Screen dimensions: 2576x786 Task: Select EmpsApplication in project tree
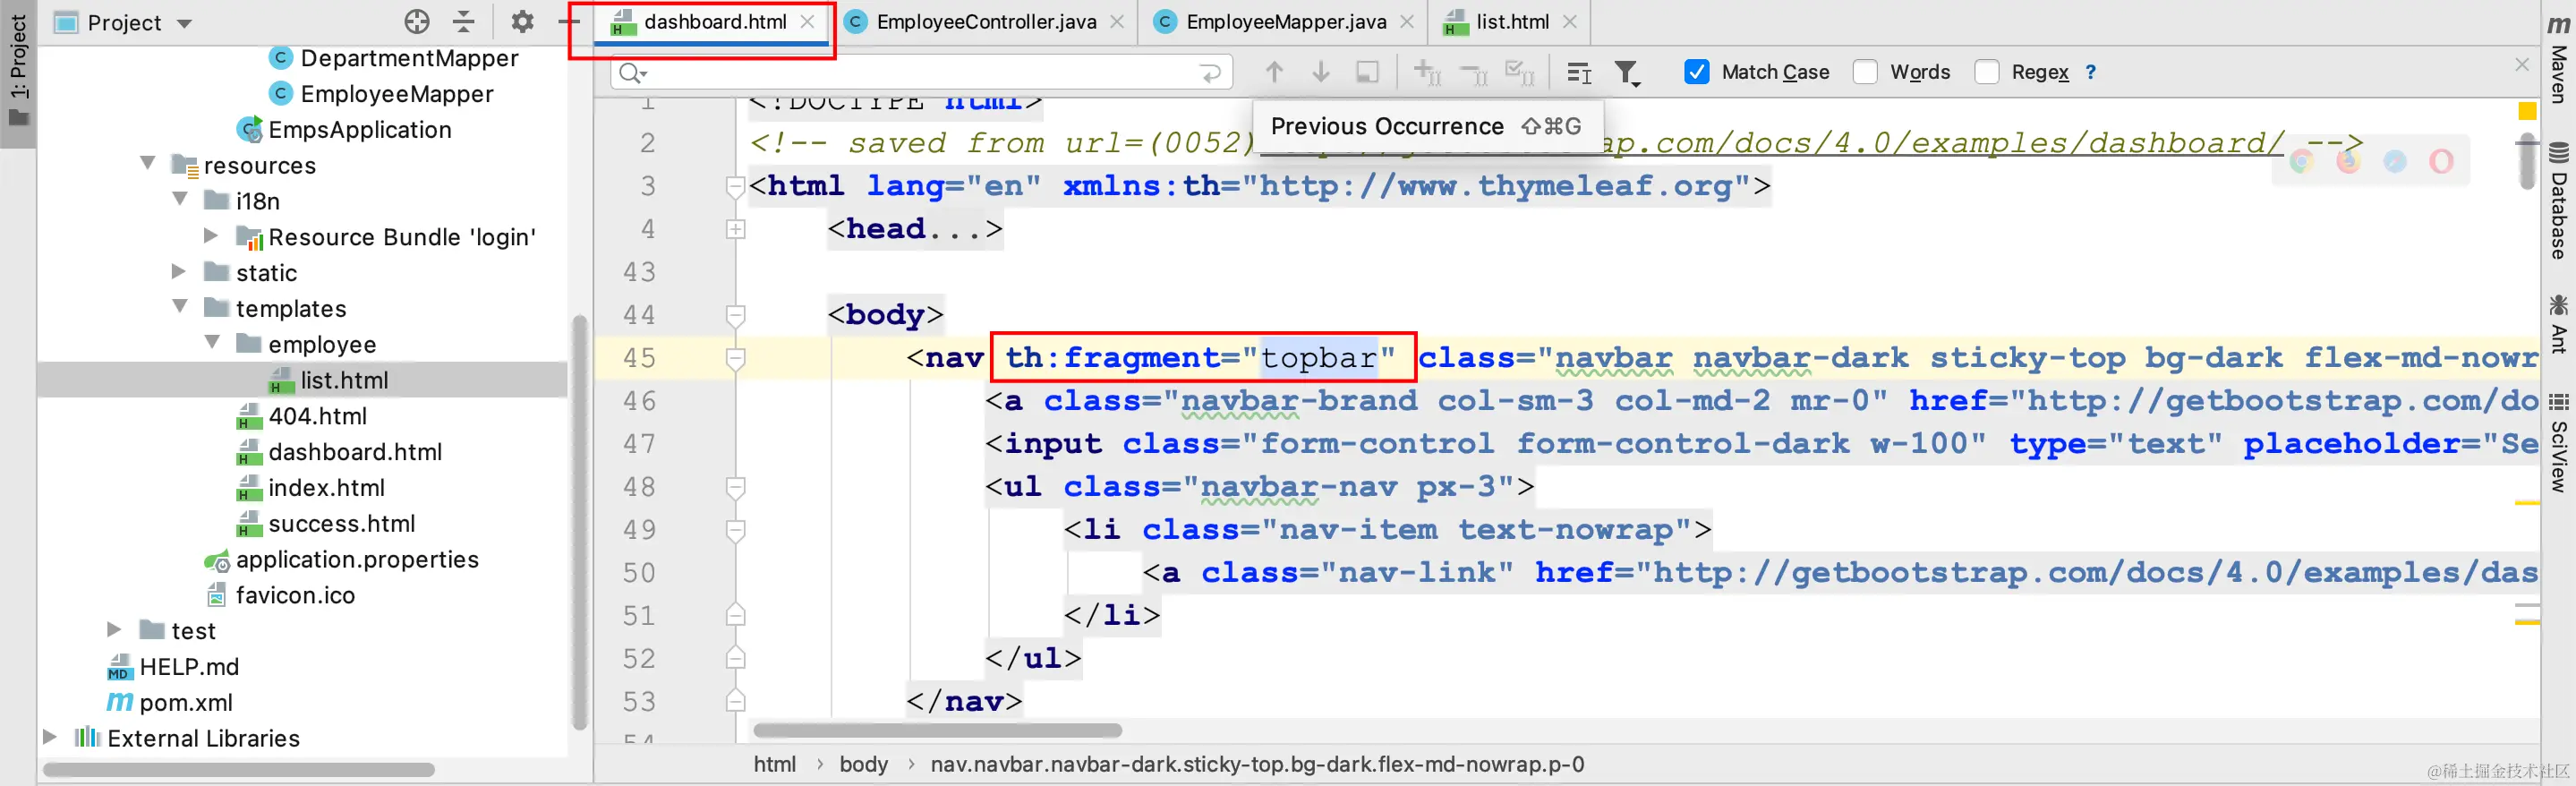[360, 129]
